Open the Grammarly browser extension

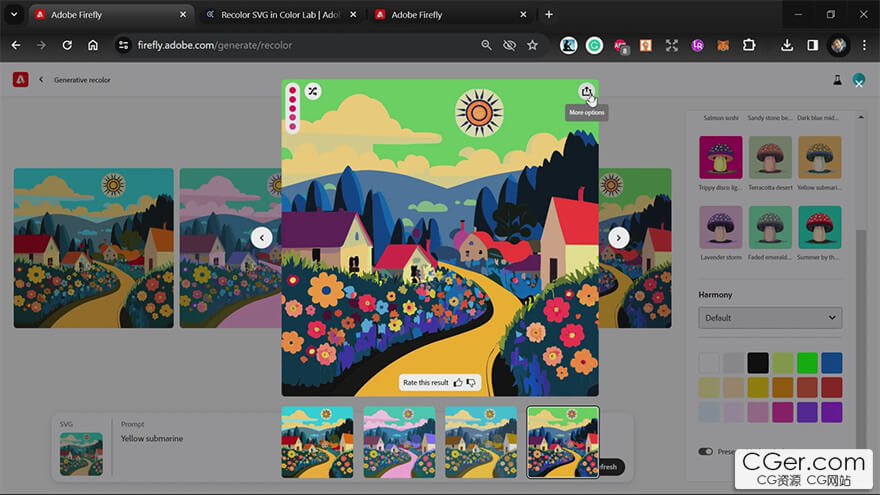(x=594, y=45)
